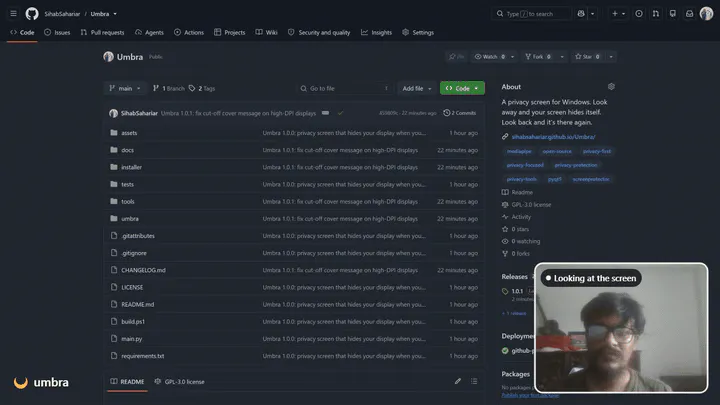This screenshot has height=405, width=720.
Task: Open CHANGELOG.md file
Action: pyautogui.click(x=143, y=270)
